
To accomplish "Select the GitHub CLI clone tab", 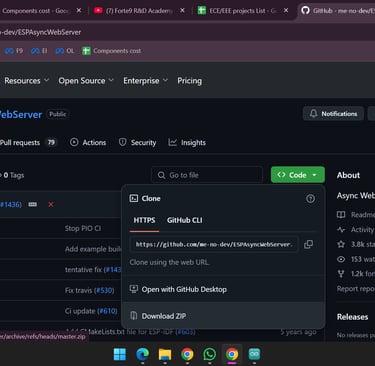I will coord(185,220).
